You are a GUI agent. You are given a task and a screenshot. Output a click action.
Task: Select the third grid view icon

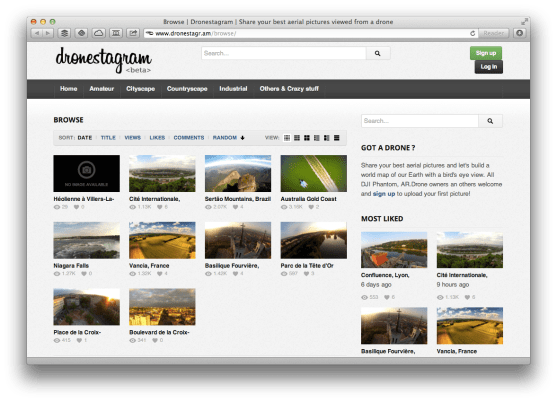click(x=307, y=138)
